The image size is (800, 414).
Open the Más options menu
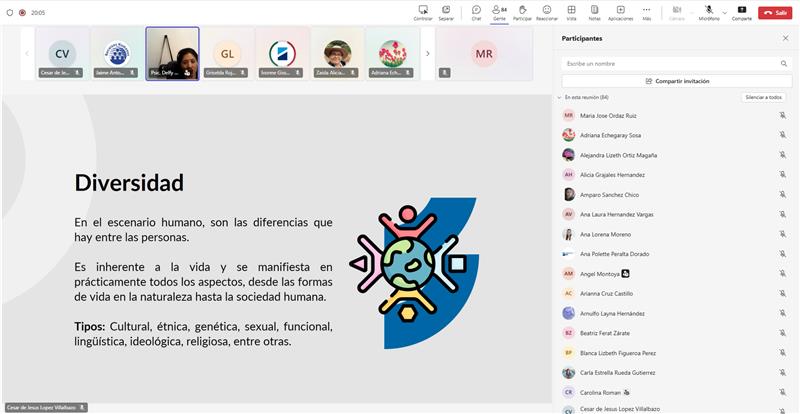(x=646, y=11)
